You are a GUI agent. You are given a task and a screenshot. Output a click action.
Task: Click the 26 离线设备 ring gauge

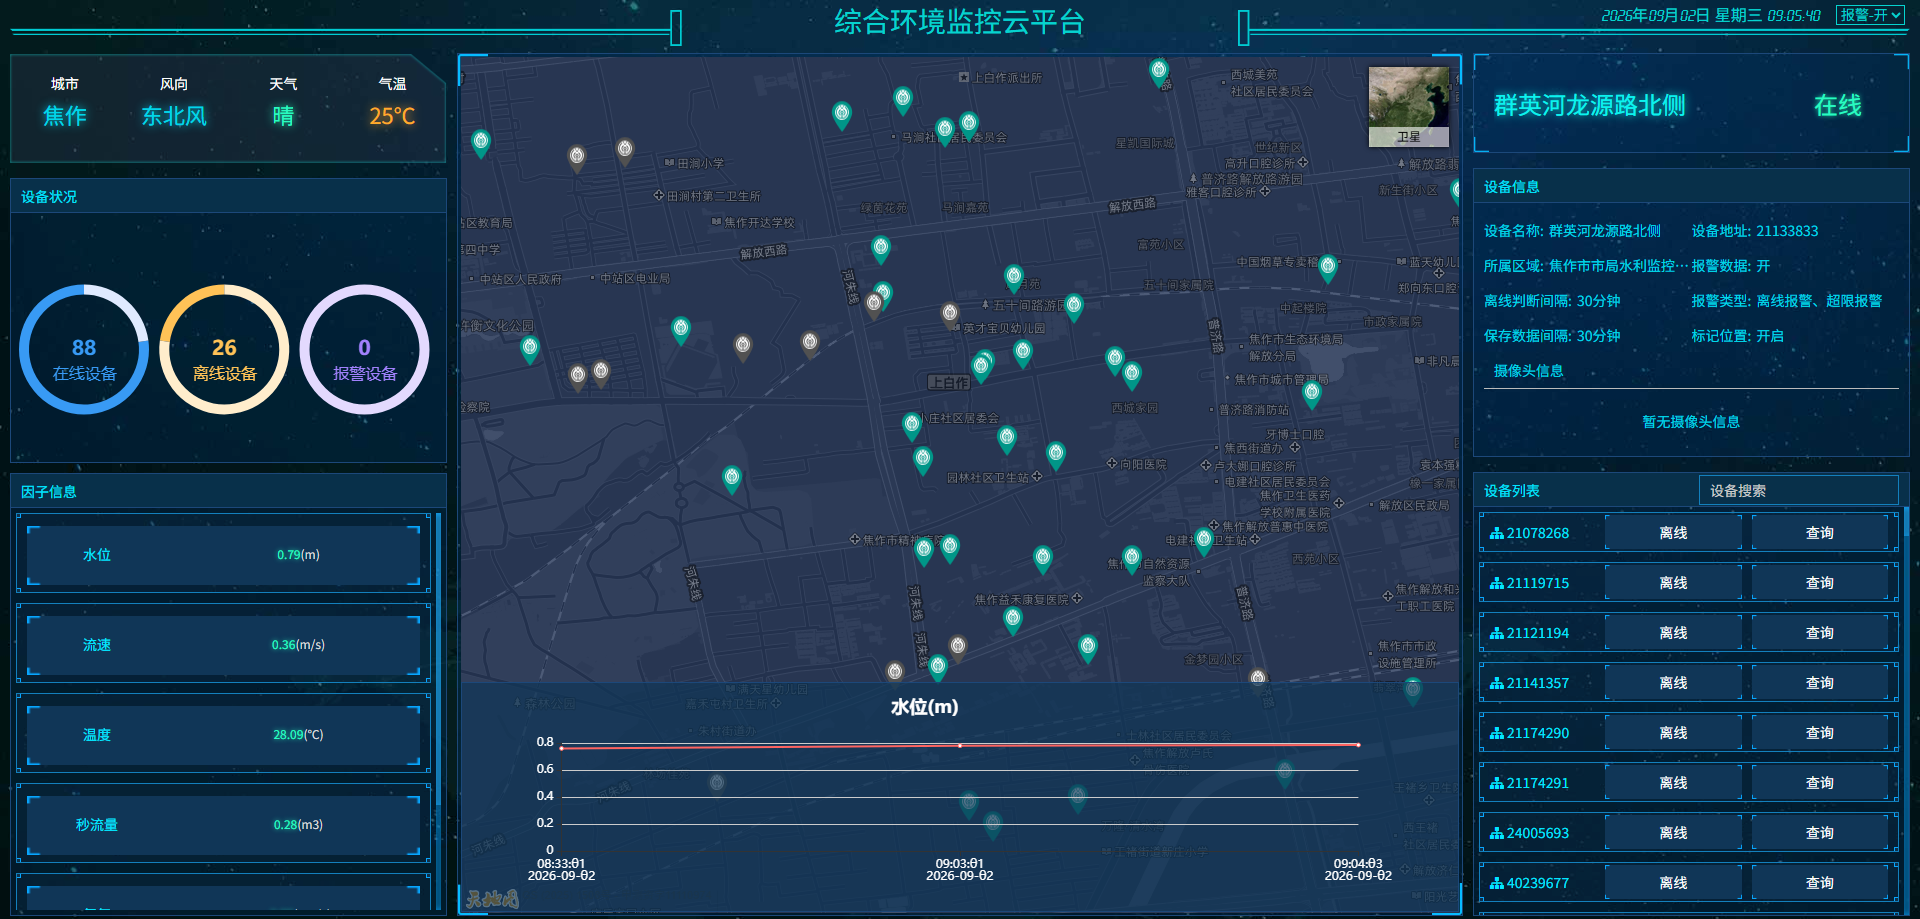(224, 349)
